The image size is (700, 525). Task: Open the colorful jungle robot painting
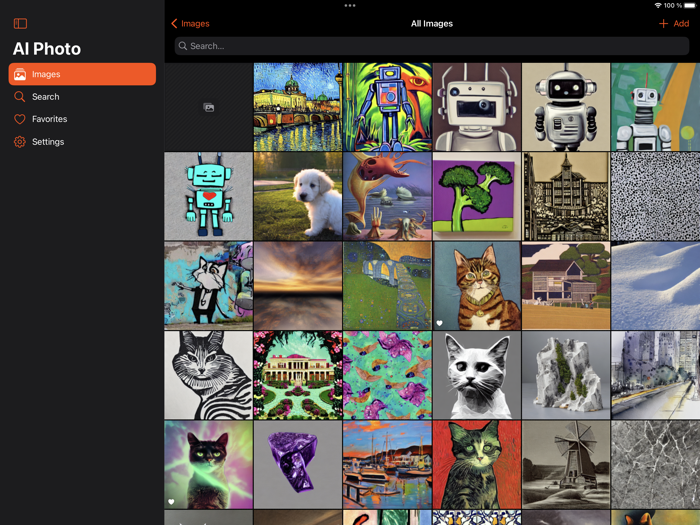pos(388,107)
